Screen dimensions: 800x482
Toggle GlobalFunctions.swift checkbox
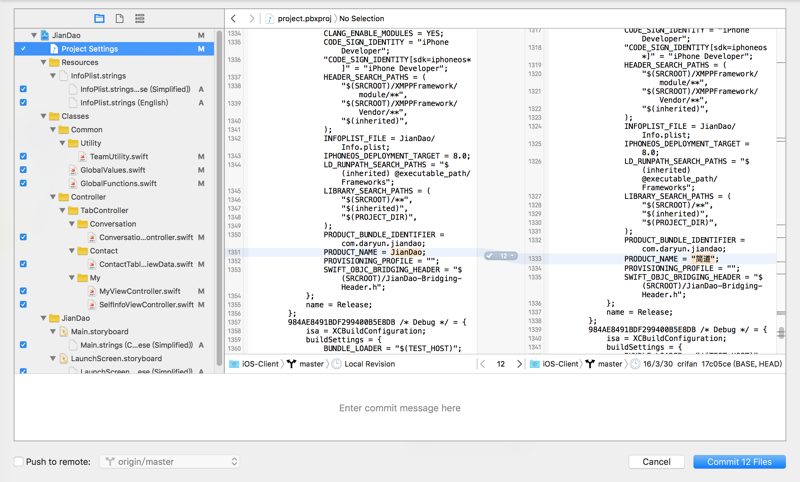[23, 184]
